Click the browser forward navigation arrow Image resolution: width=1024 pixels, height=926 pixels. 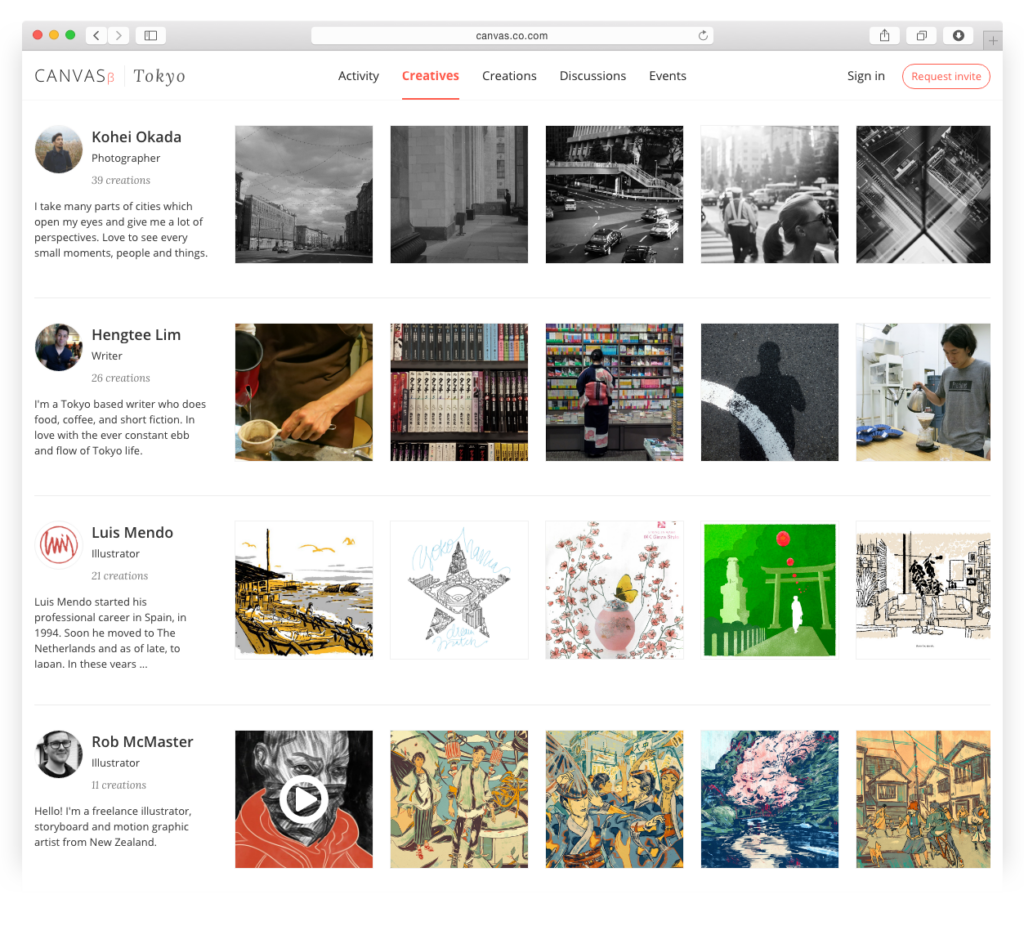coord(118,35)
